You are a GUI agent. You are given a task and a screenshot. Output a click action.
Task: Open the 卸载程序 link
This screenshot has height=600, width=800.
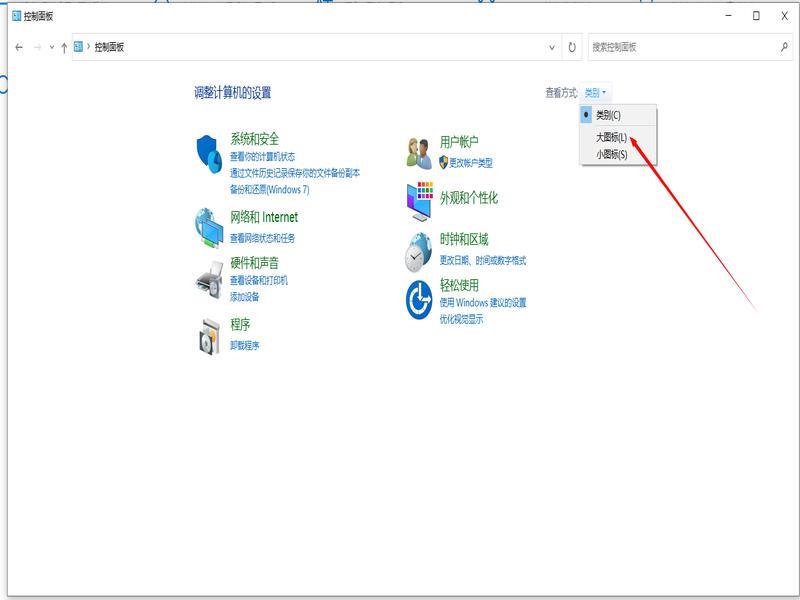pyautogui.click(x=244, y=346)
